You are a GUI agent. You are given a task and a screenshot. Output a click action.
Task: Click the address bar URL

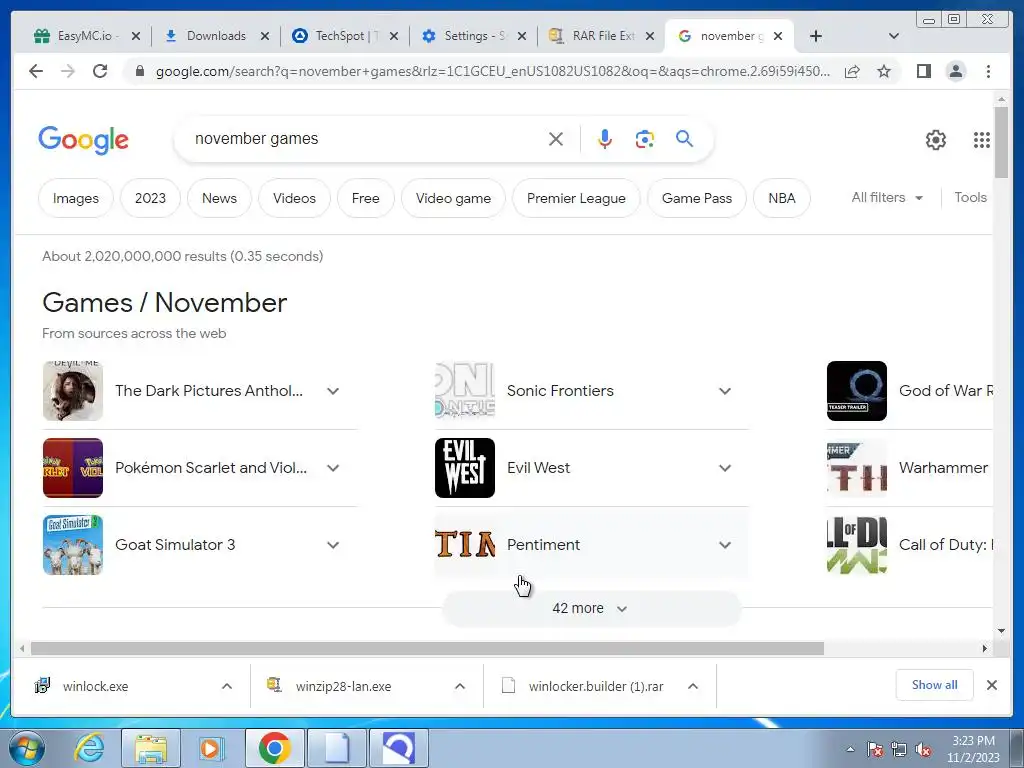point(492,71)
